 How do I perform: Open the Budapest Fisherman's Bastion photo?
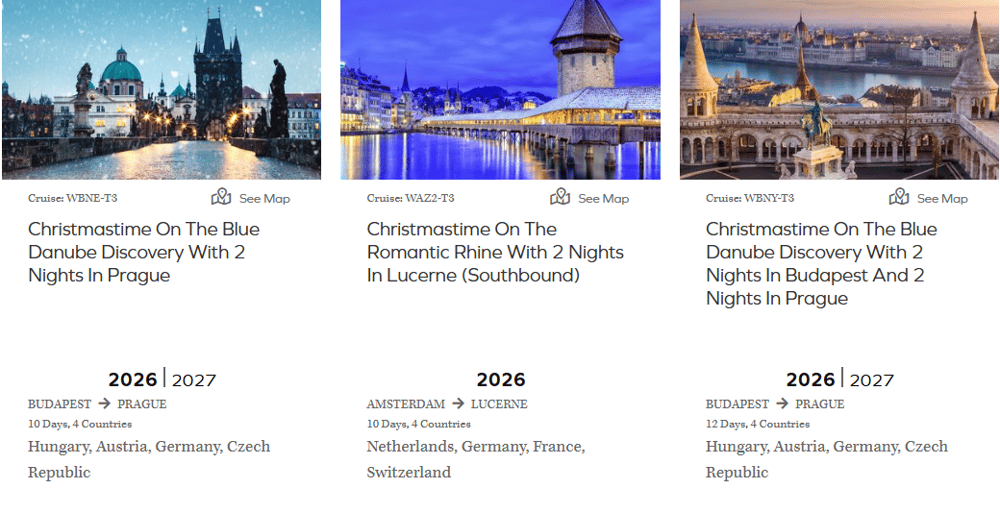point(839,90)
